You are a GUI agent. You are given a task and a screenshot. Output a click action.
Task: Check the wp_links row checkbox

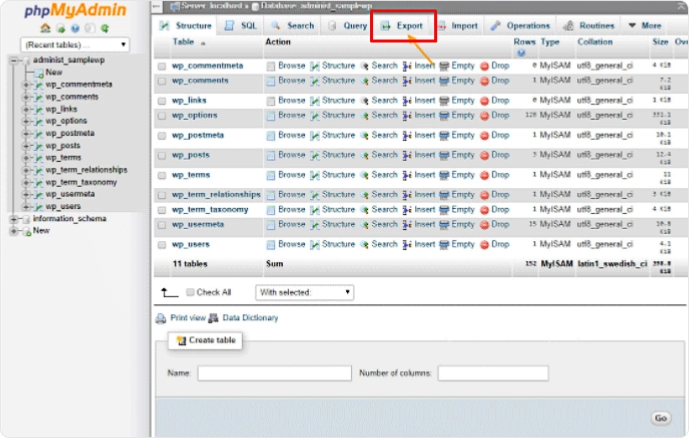pos(162,101)
